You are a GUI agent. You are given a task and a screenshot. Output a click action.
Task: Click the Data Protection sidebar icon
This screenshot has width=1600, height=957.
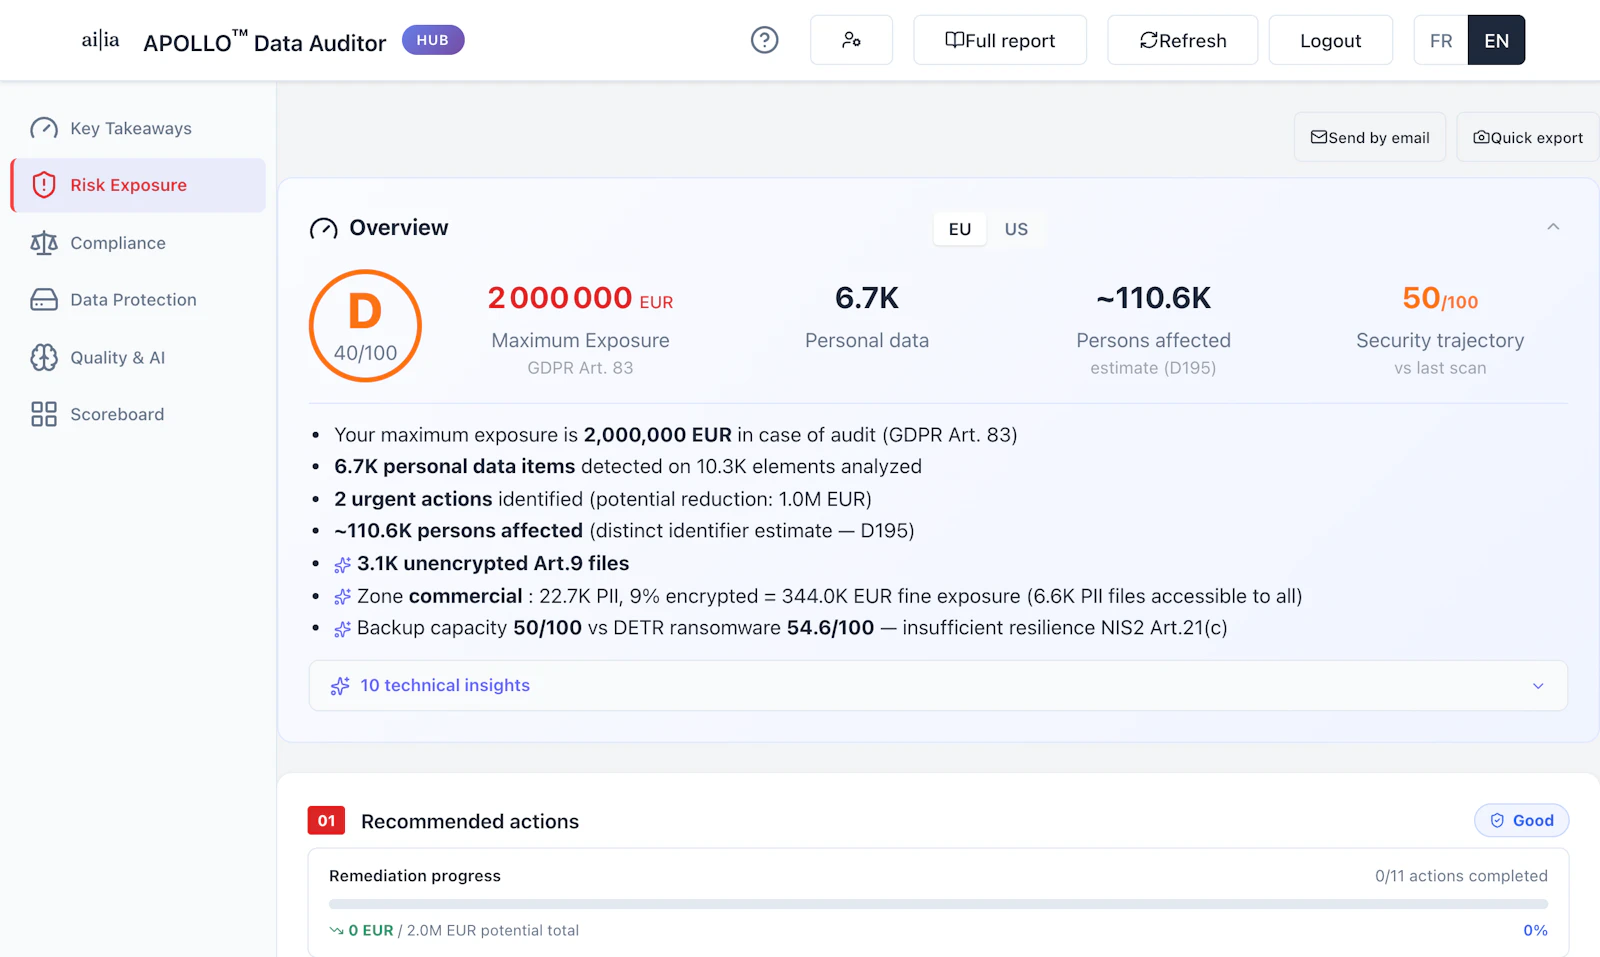(x=43, y=299)
